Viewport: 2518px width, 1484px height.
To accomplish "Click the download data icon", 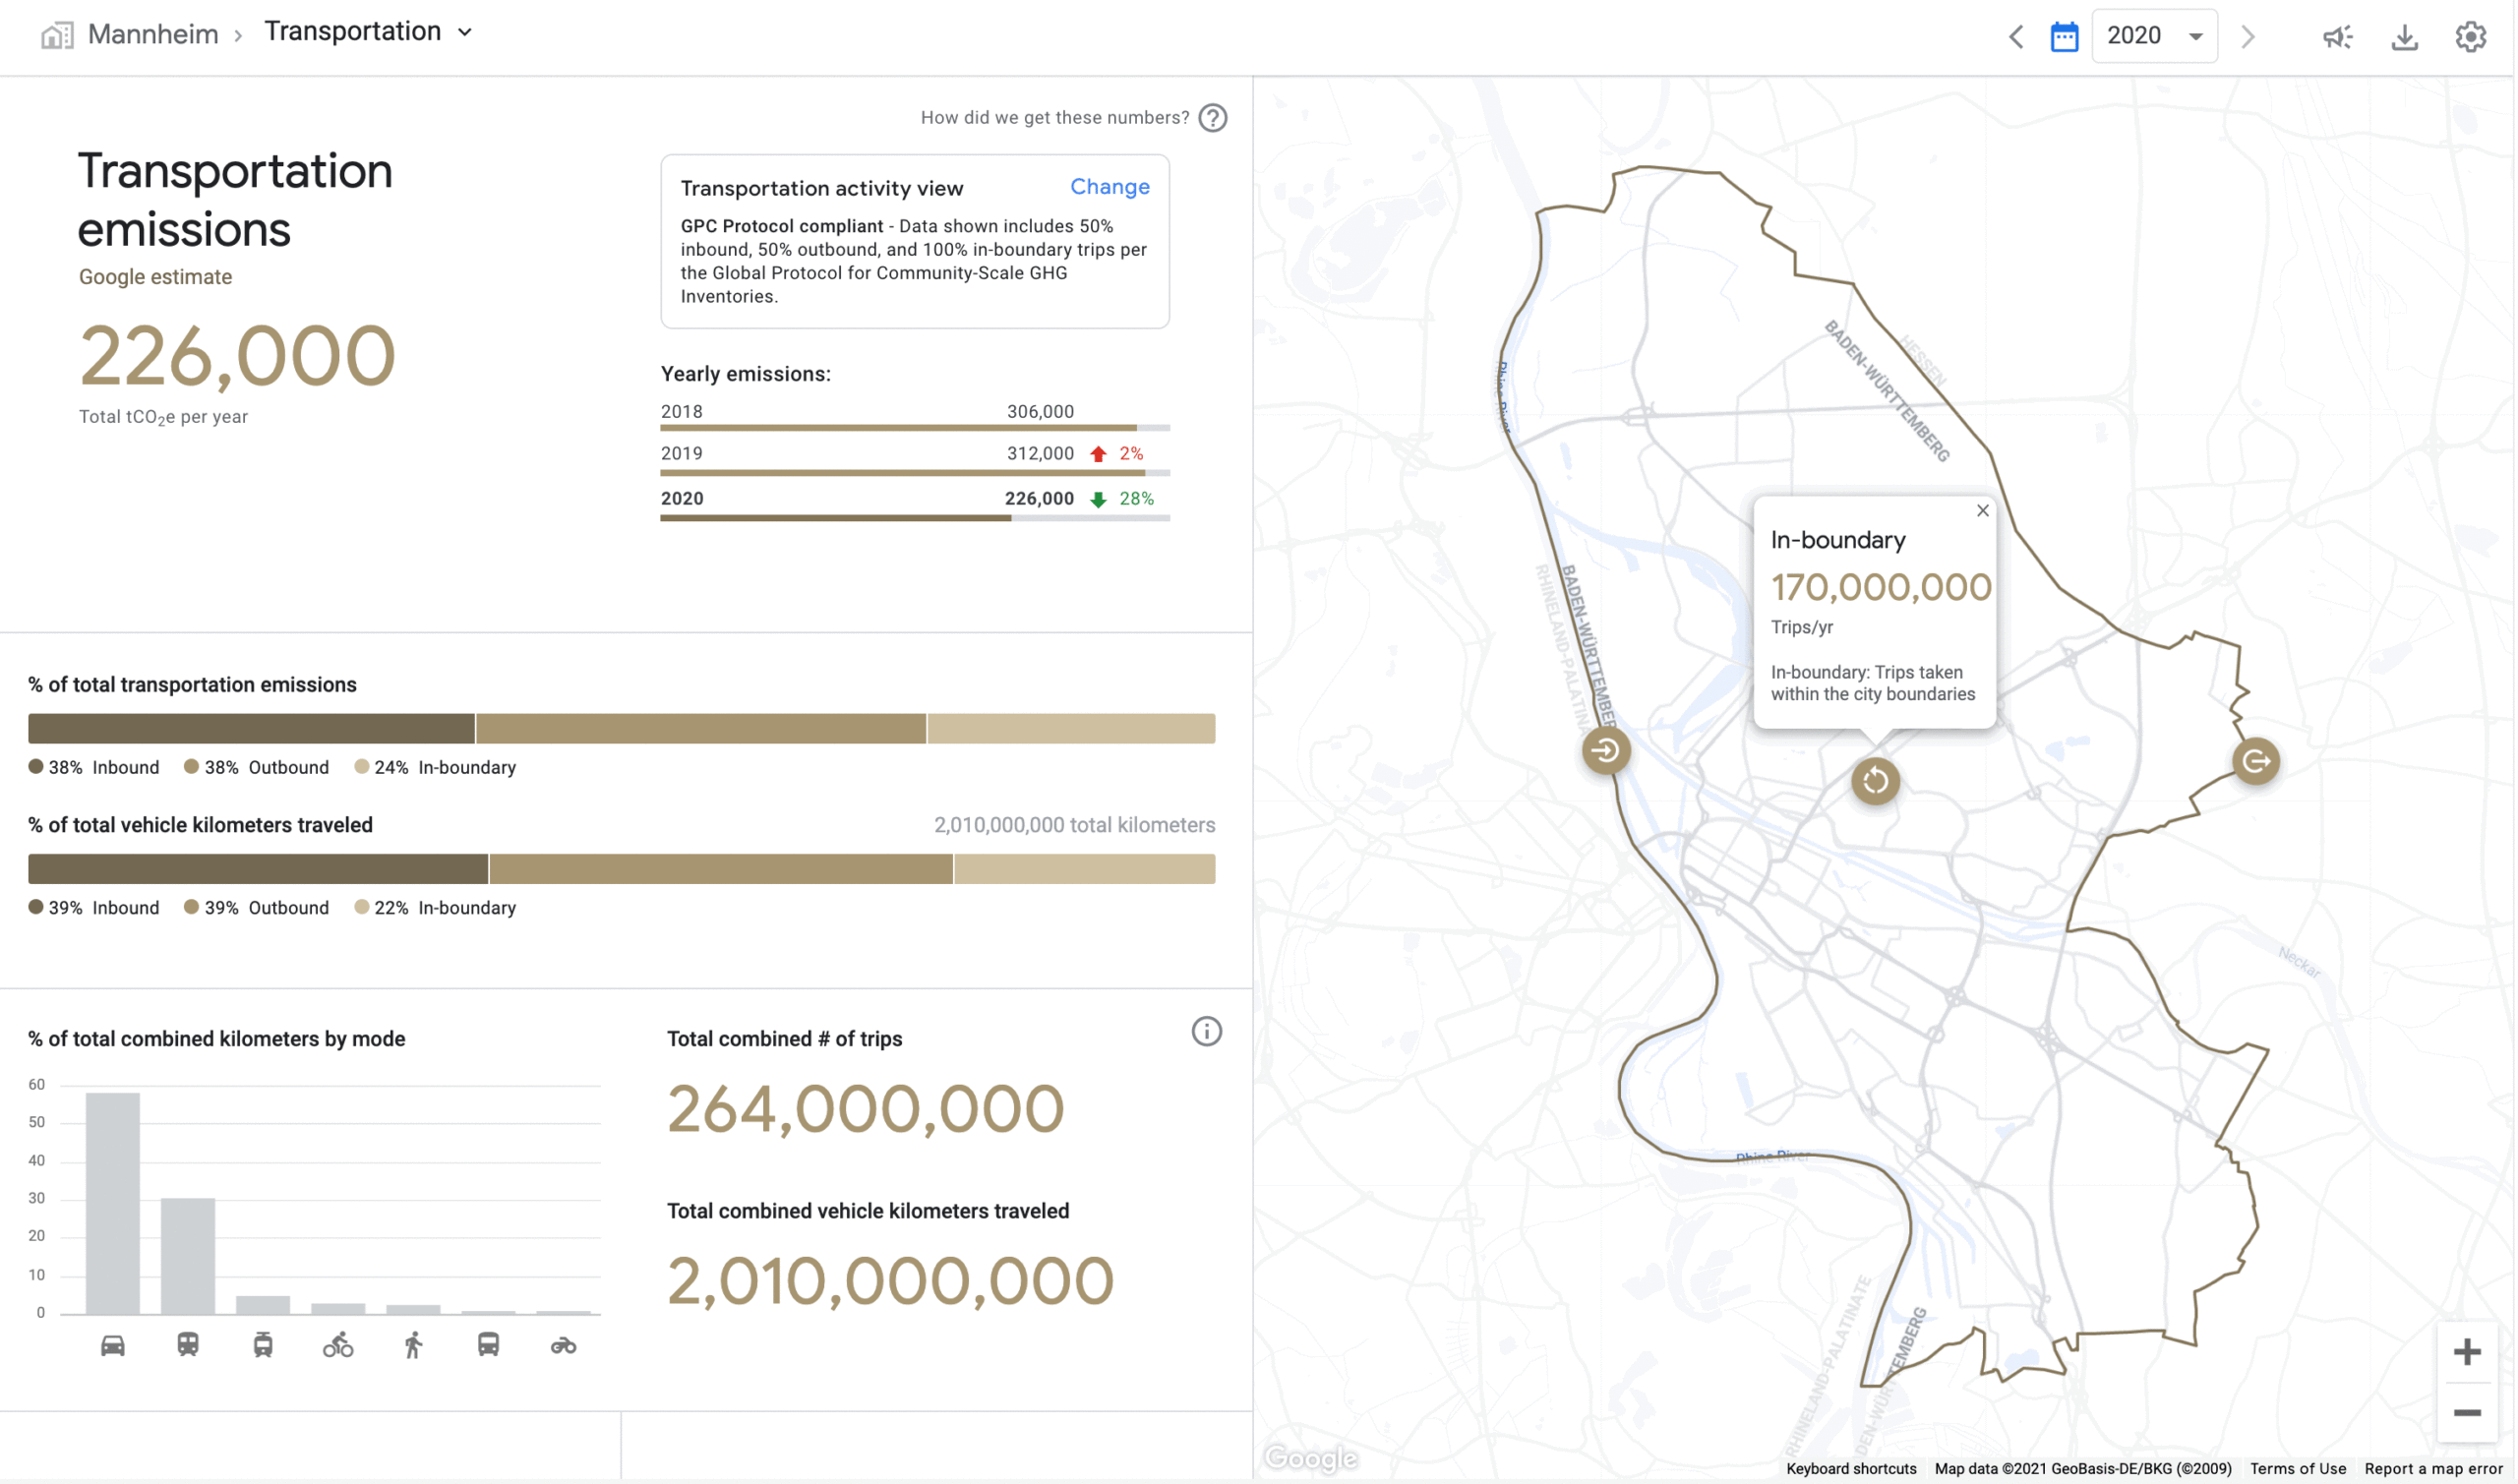I will 2404,37.
